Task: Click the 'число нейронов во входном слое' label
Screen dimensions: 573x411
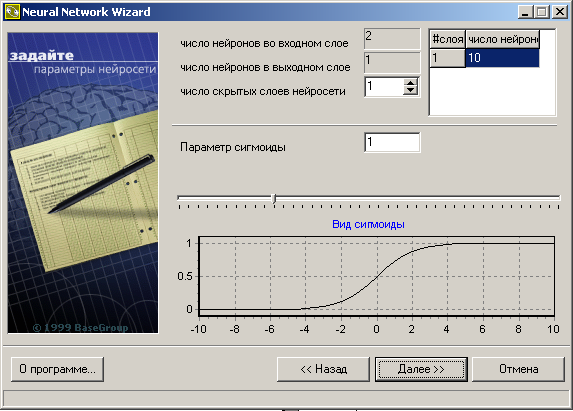Action: pyautogui.click(x=264, y=43)
